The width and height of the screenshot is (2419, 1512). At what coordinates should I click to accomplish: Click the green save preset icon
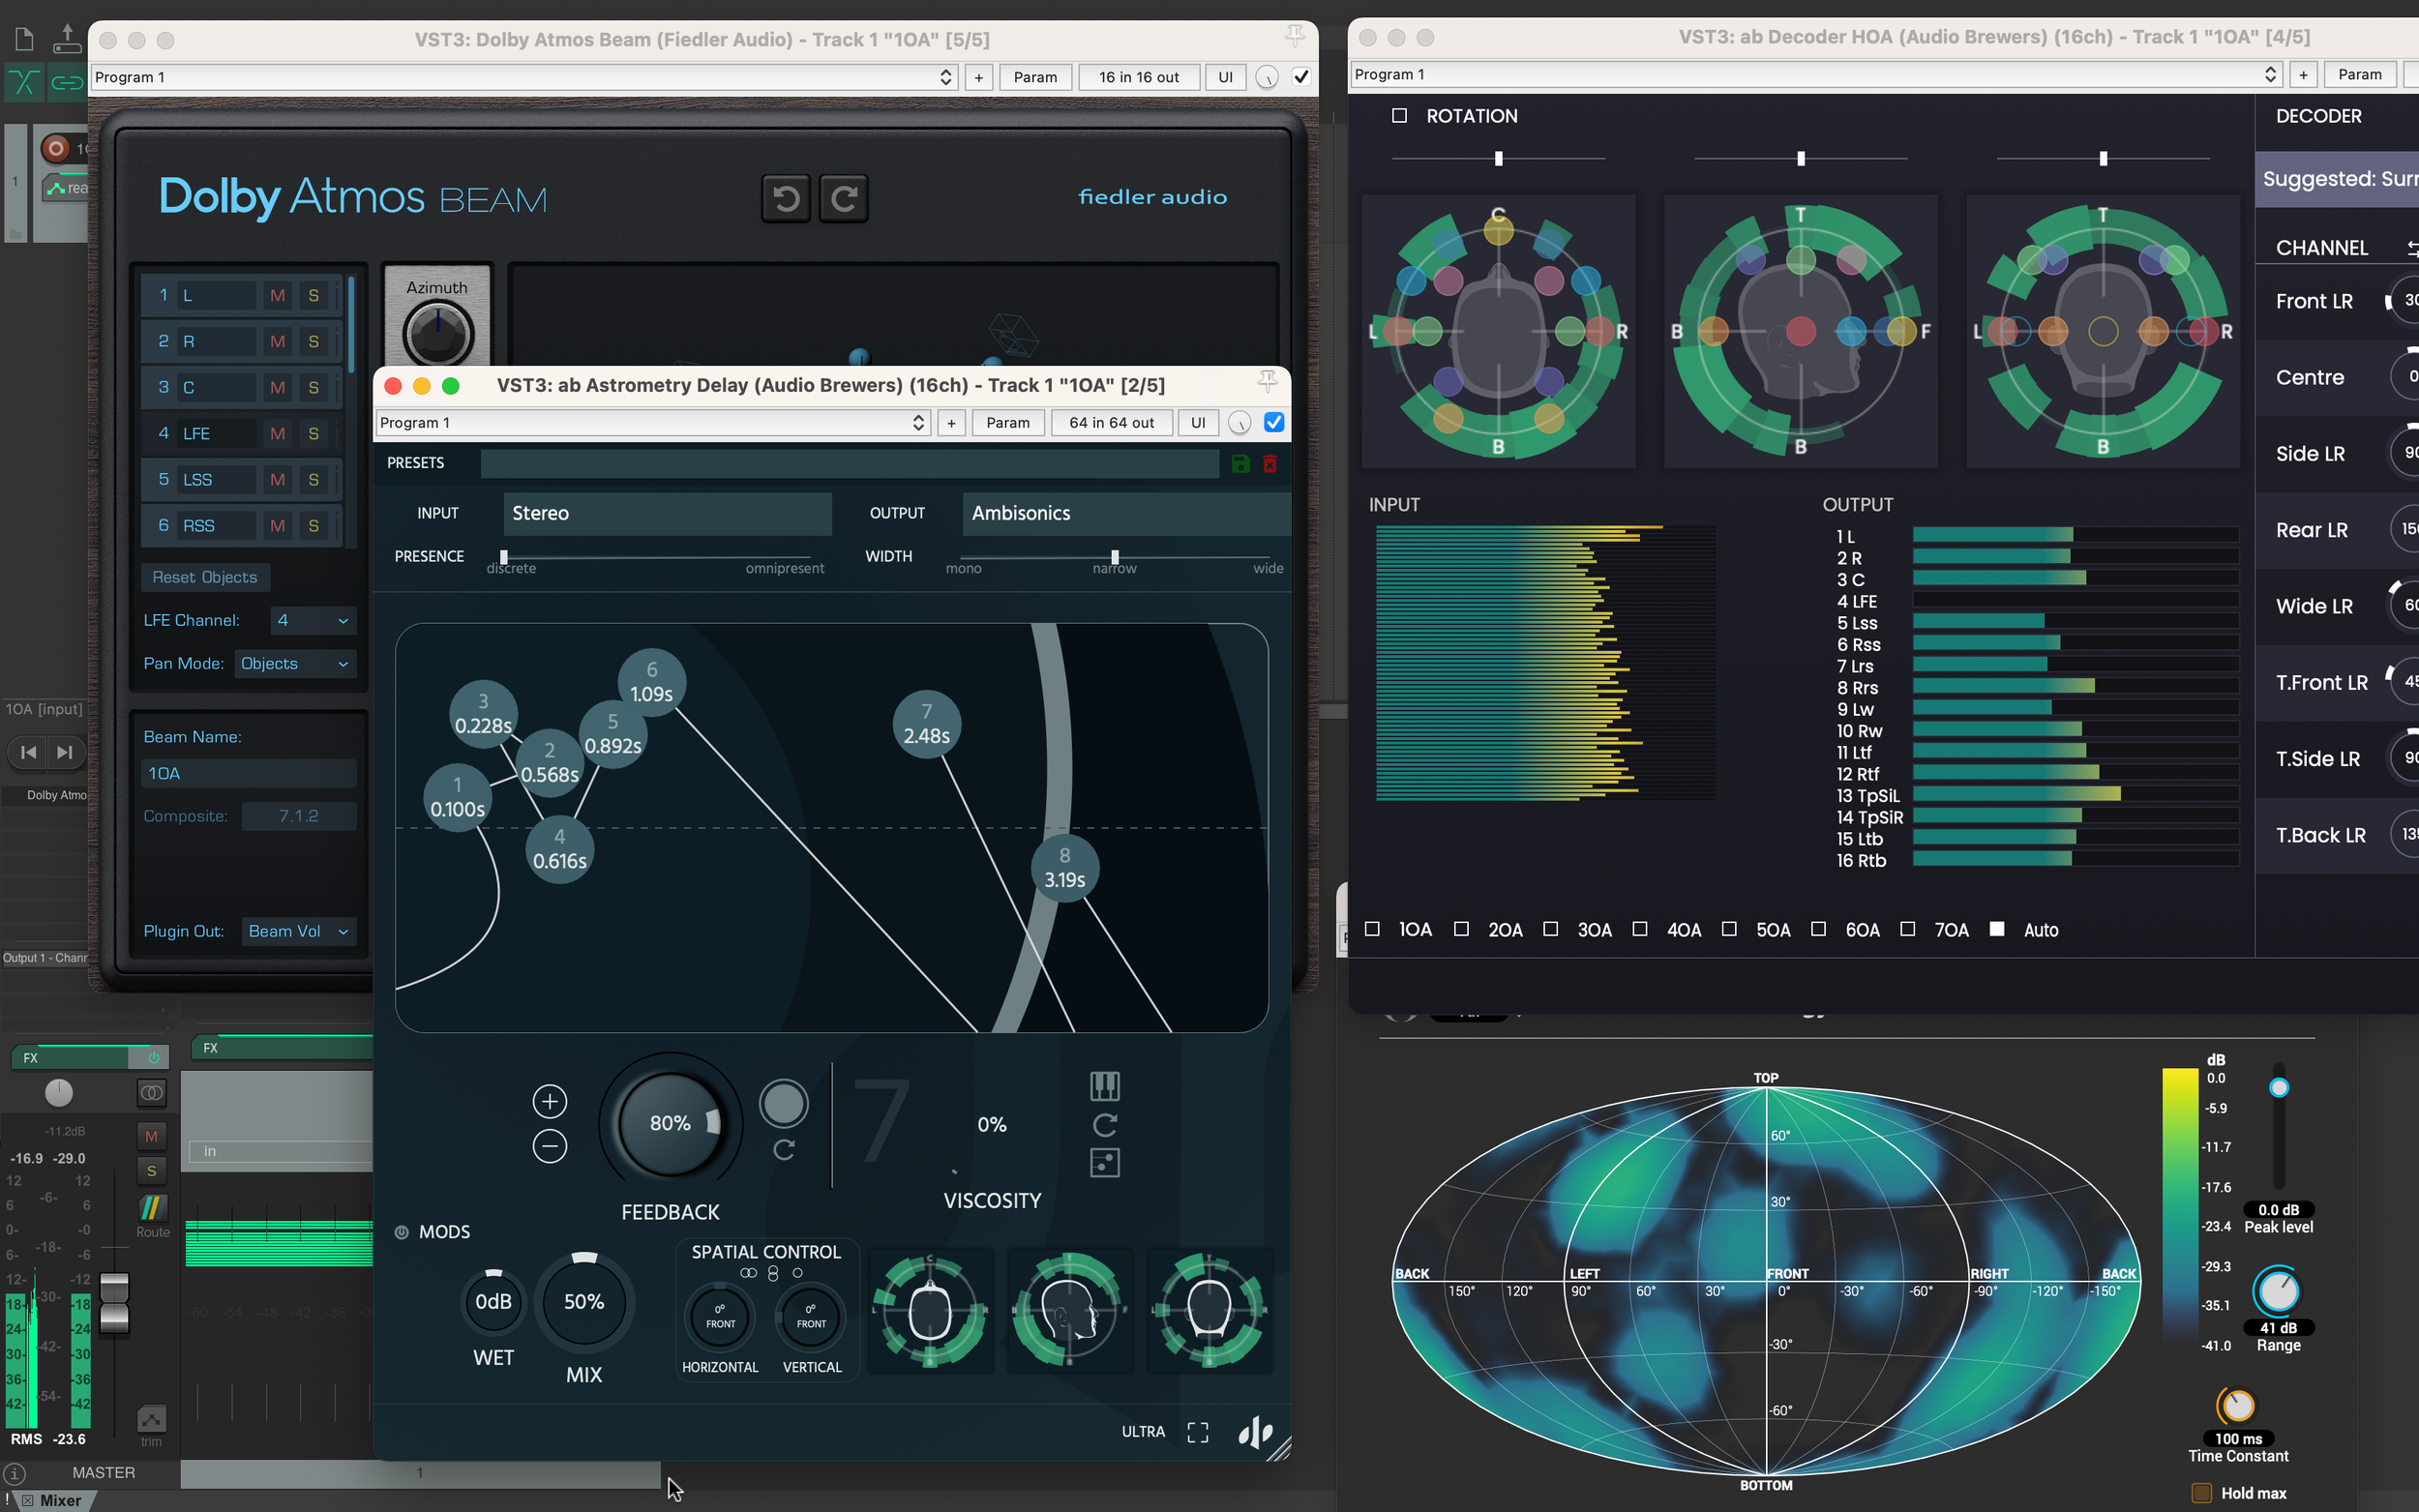1240,463
